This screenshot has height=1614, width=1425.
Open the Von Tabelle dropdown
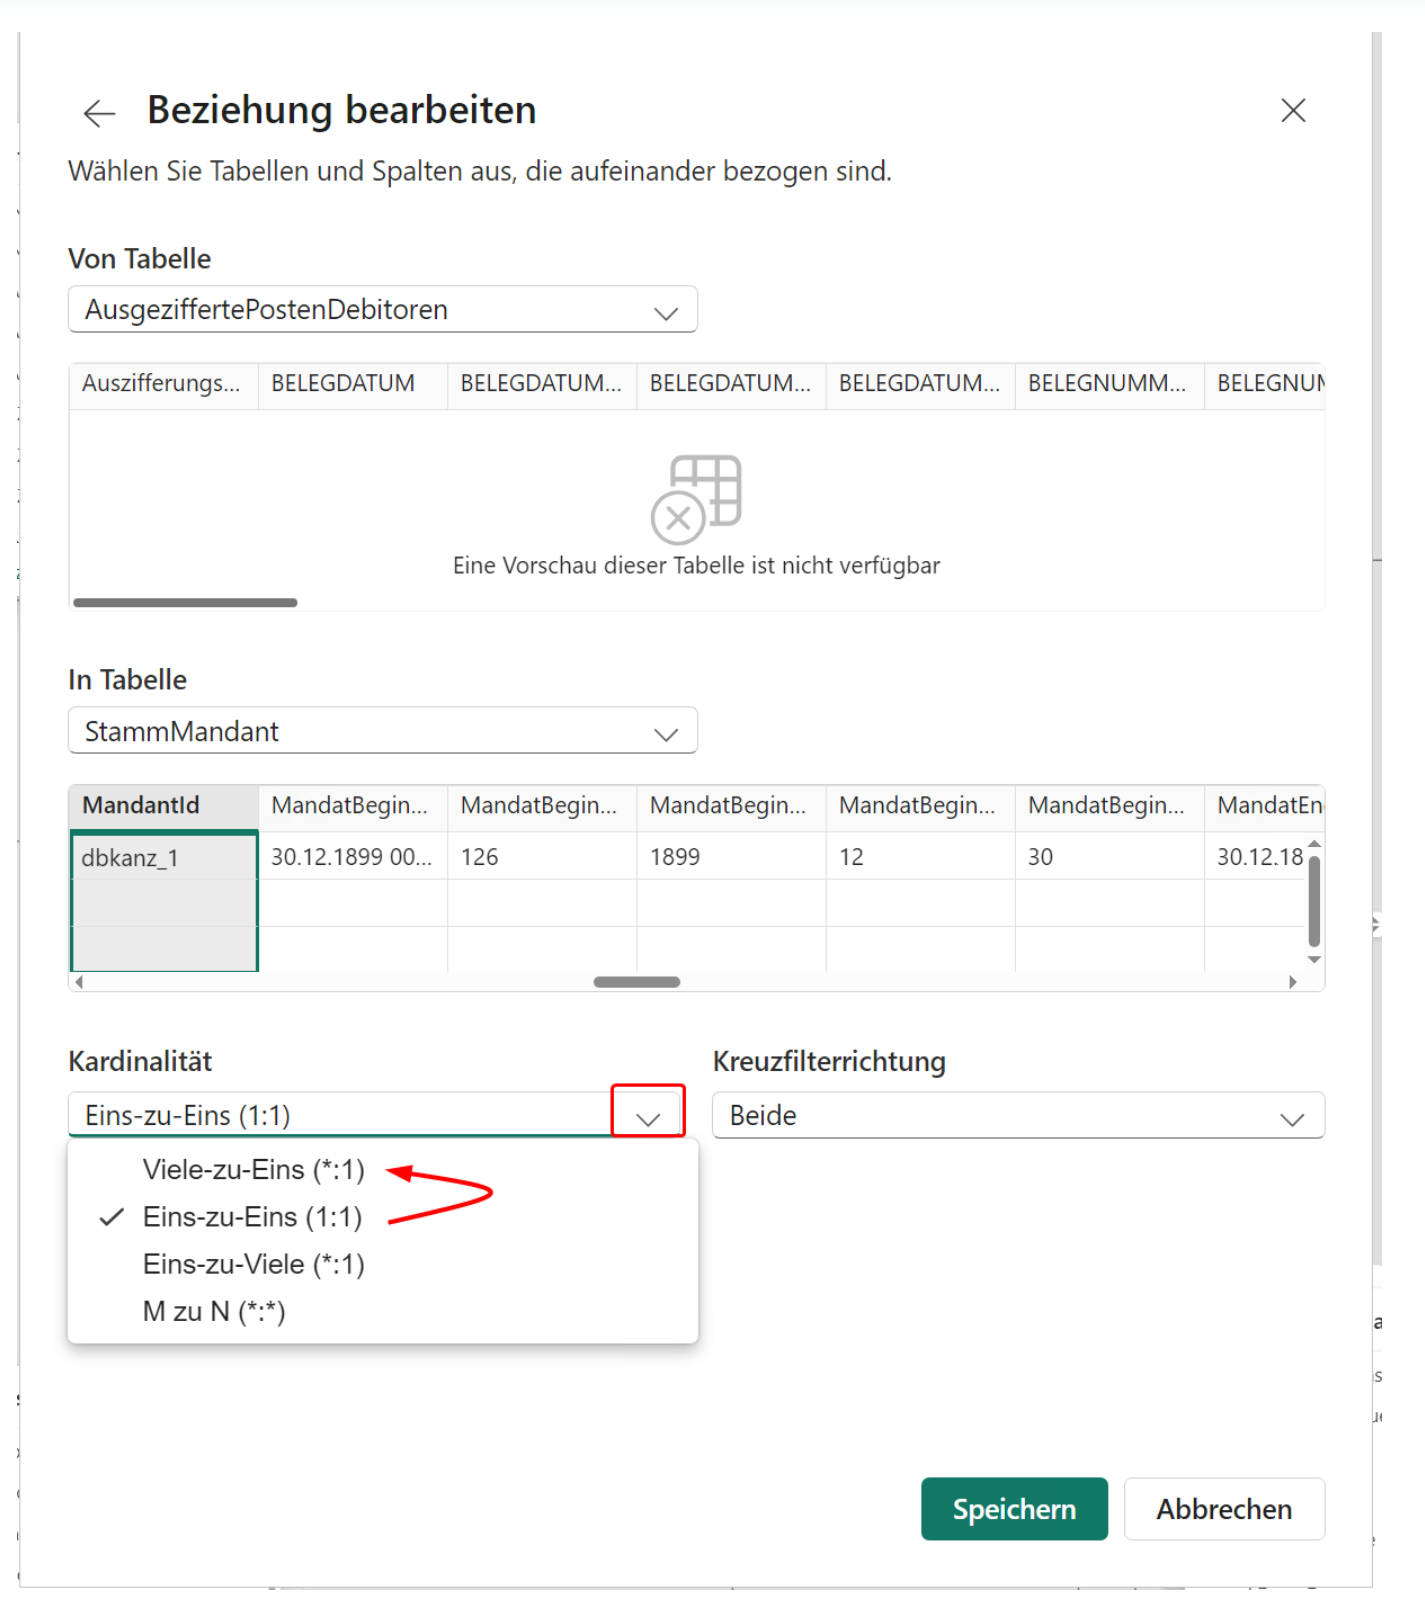[x=382, y=310]
